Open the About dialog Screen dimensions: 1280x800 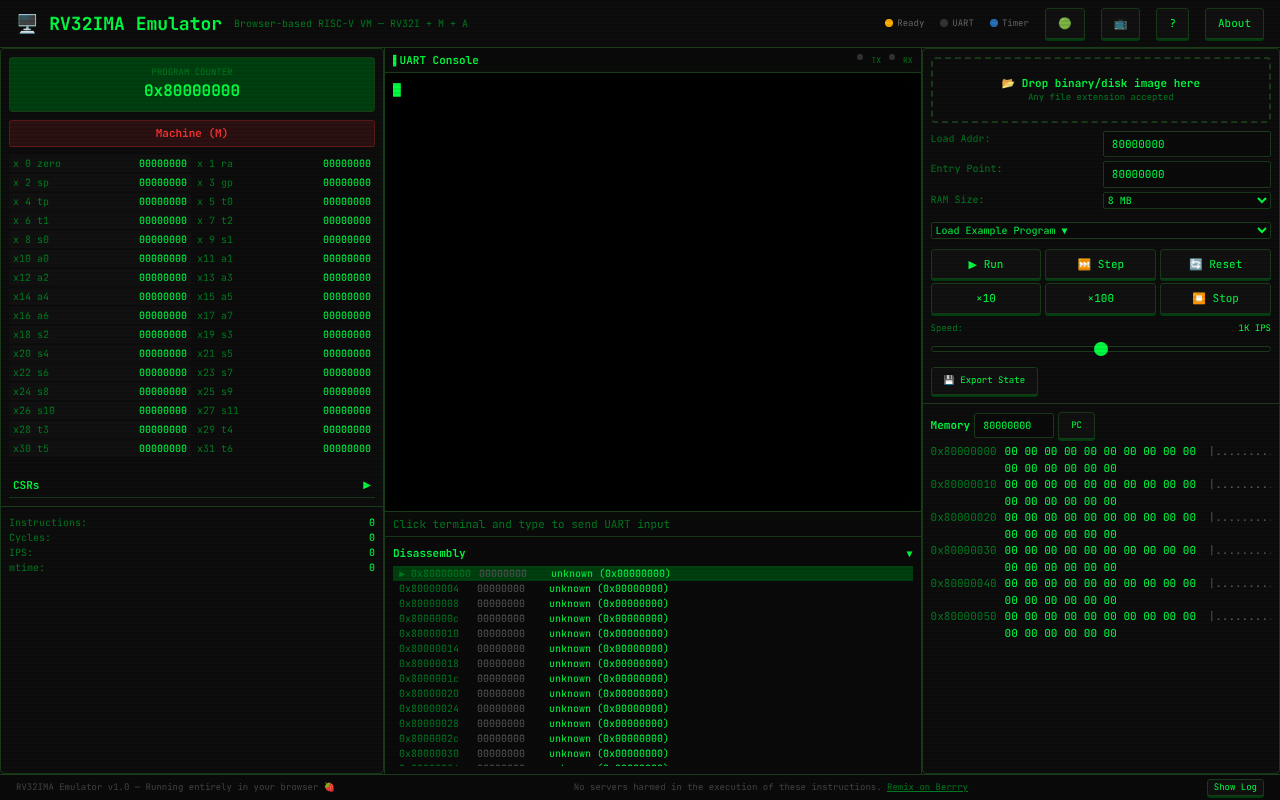[x=1234, y=24]
